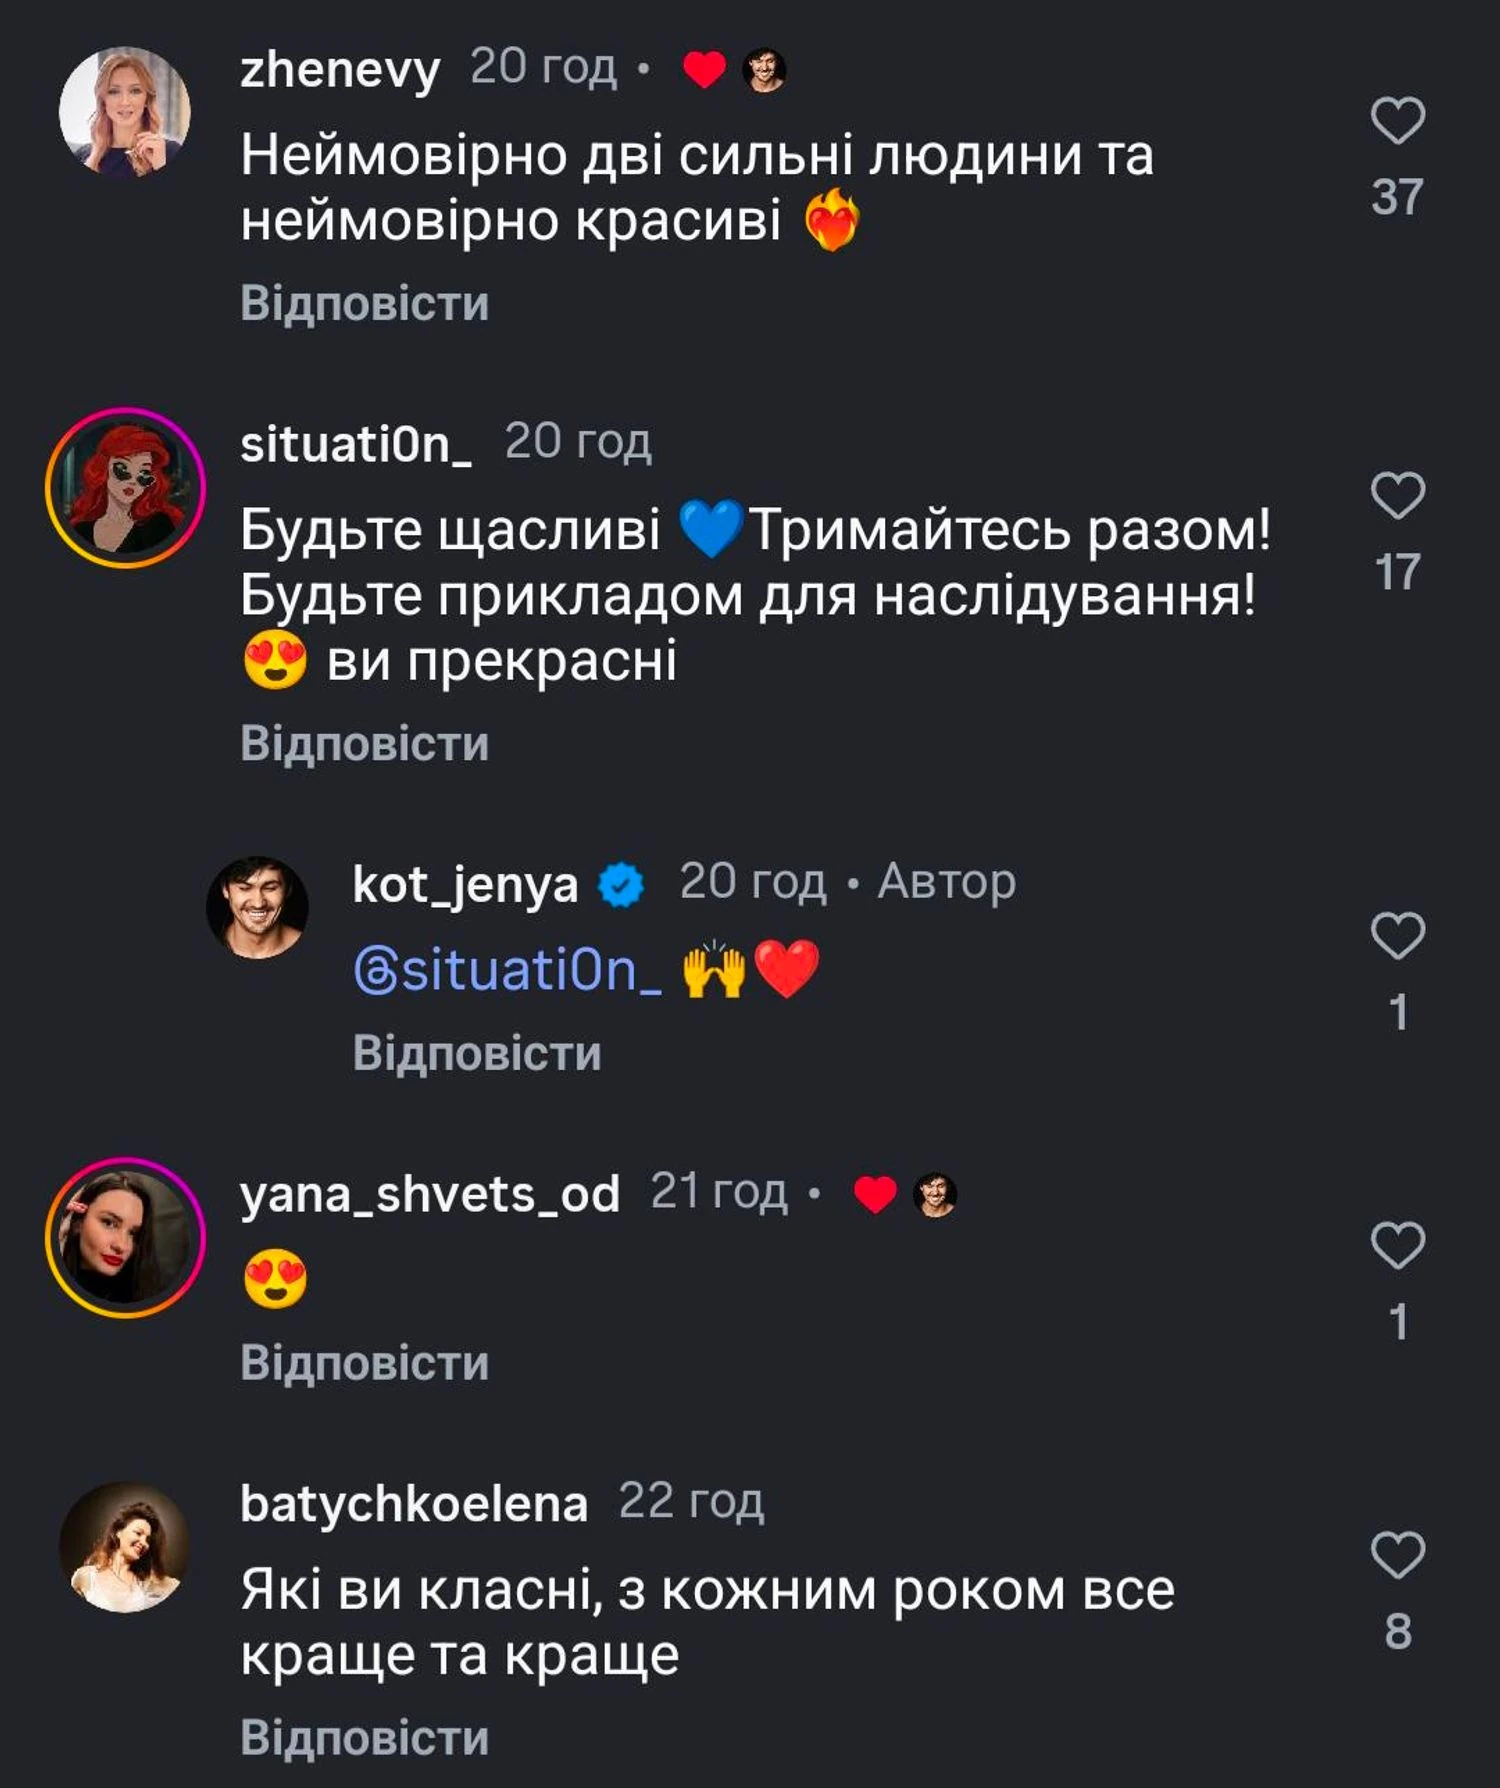Like kot_jenya's reply with the heart

tap(1397, 936)
